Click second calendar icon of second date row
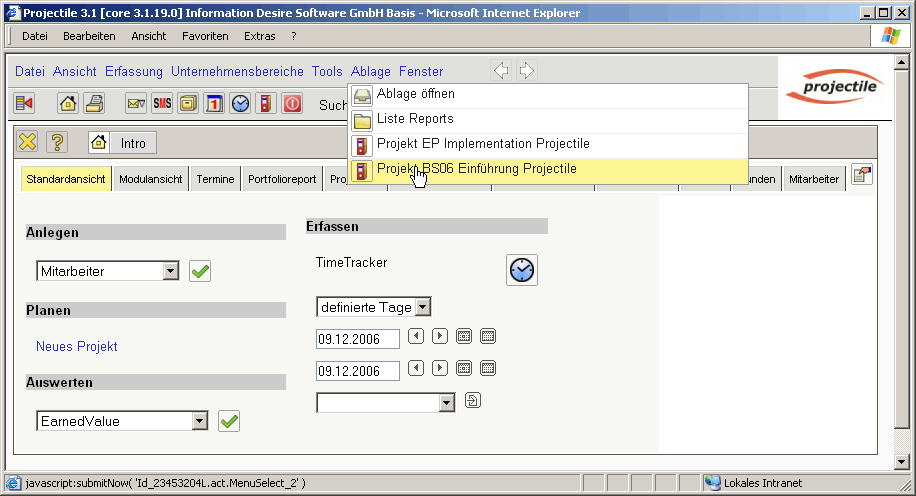Screen dimensions: 916x496 pyautogui.click(x=488, y=368)
